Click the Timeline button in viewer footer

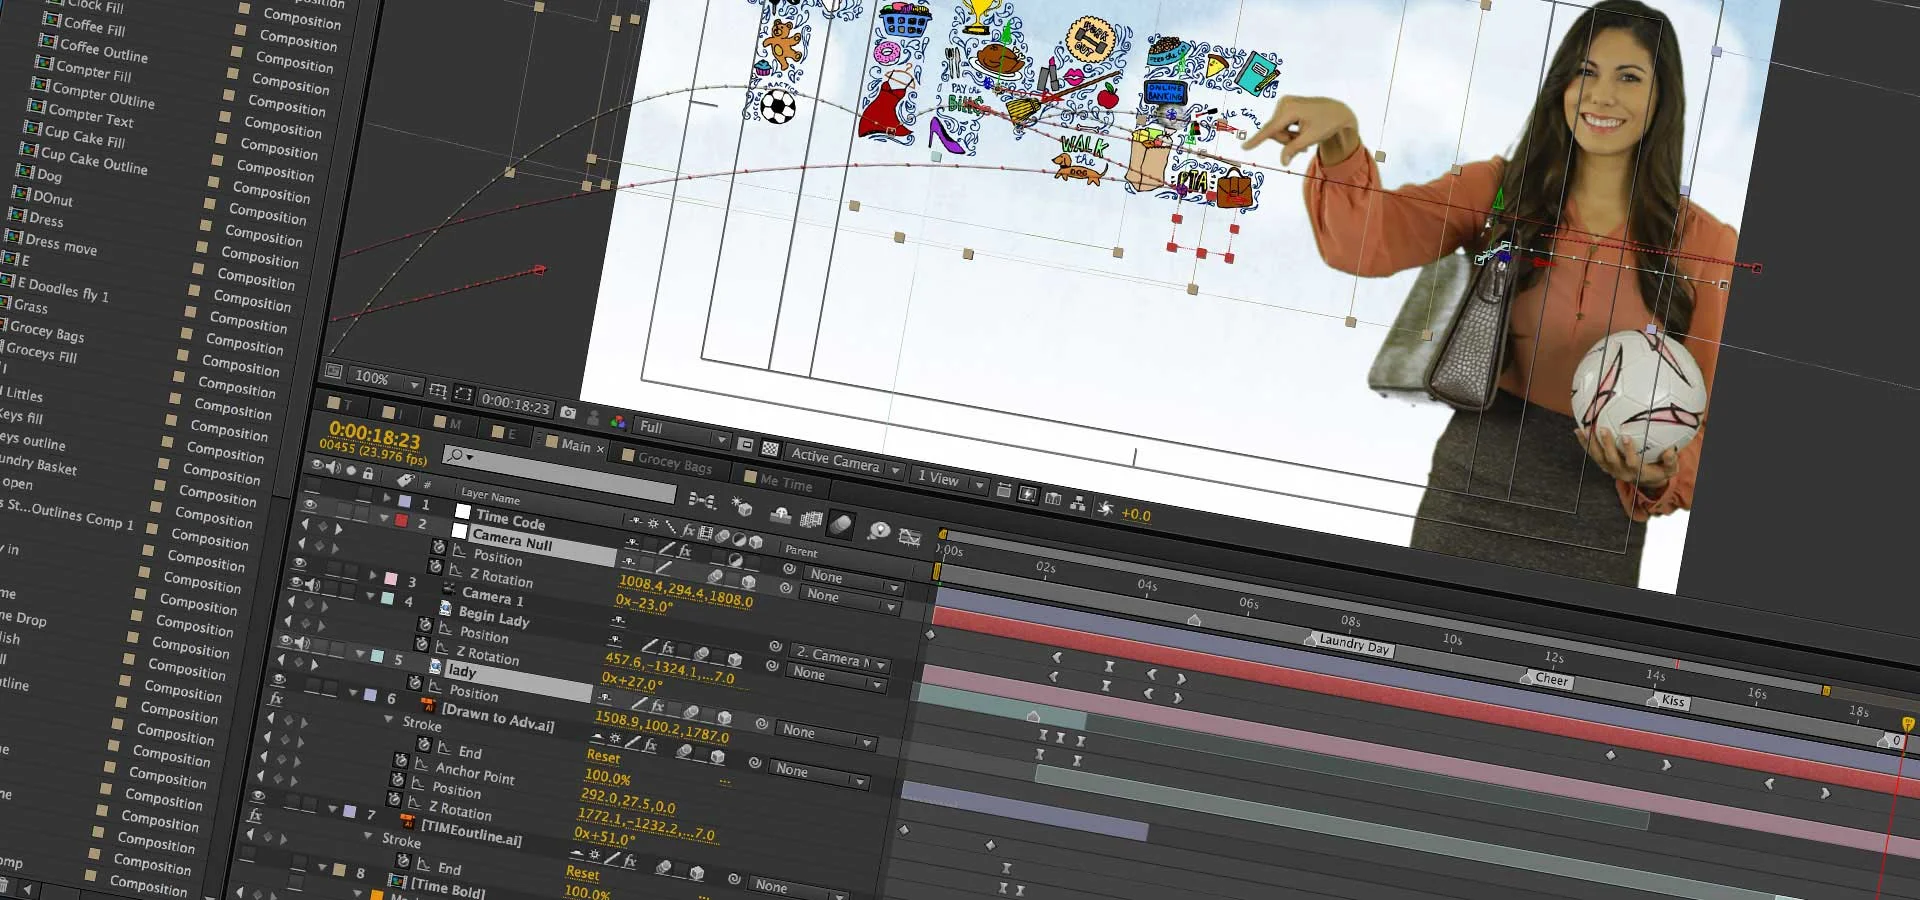(1052, 498)
